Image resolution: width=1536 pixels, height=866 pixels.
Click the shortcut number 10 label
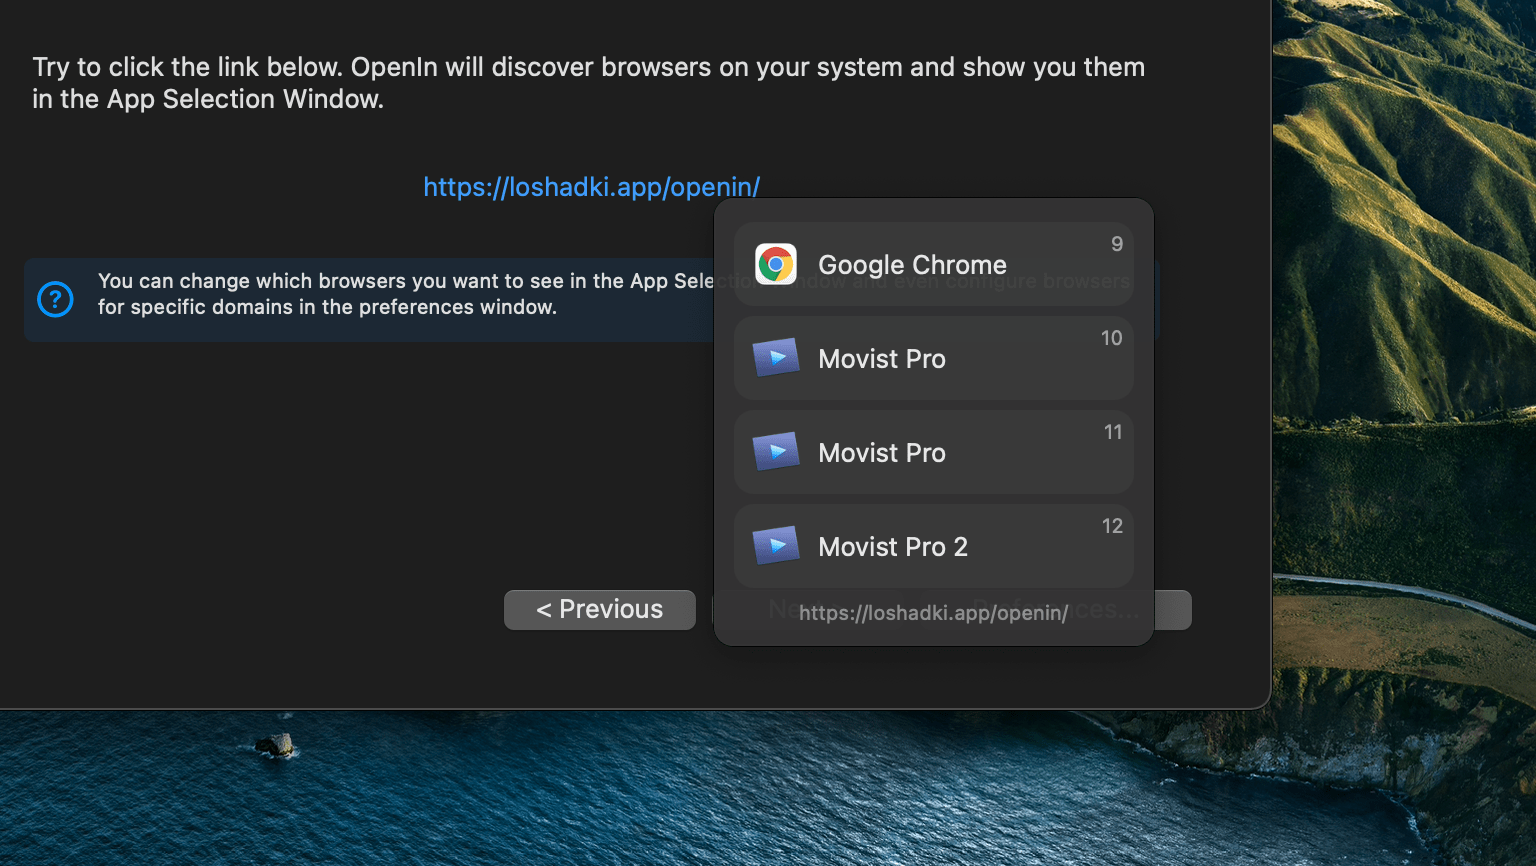1112,338
